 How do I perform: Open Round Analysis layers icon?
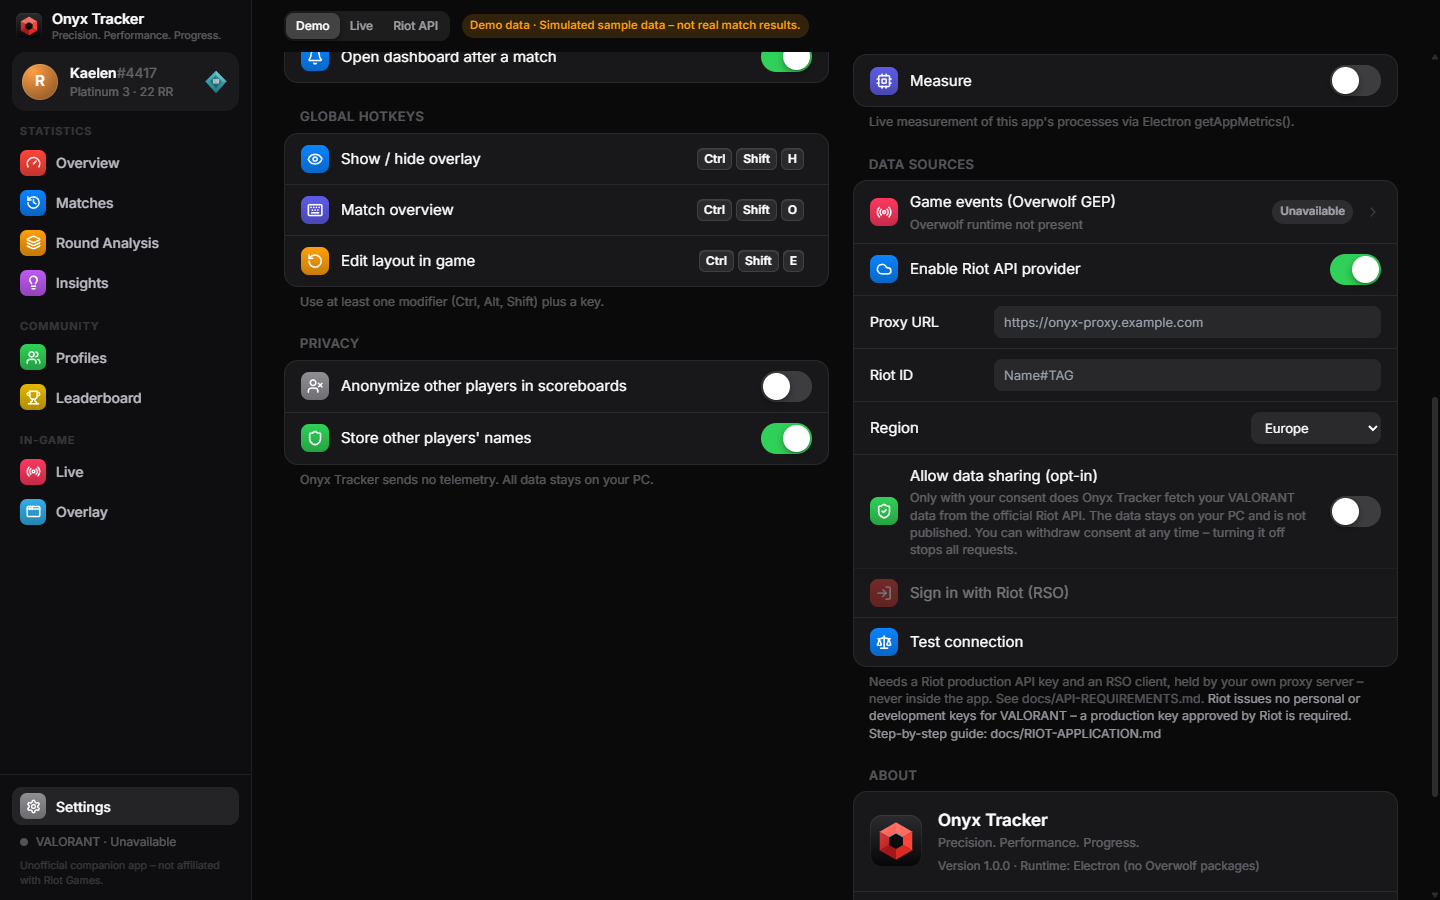(x=33, y=243)
